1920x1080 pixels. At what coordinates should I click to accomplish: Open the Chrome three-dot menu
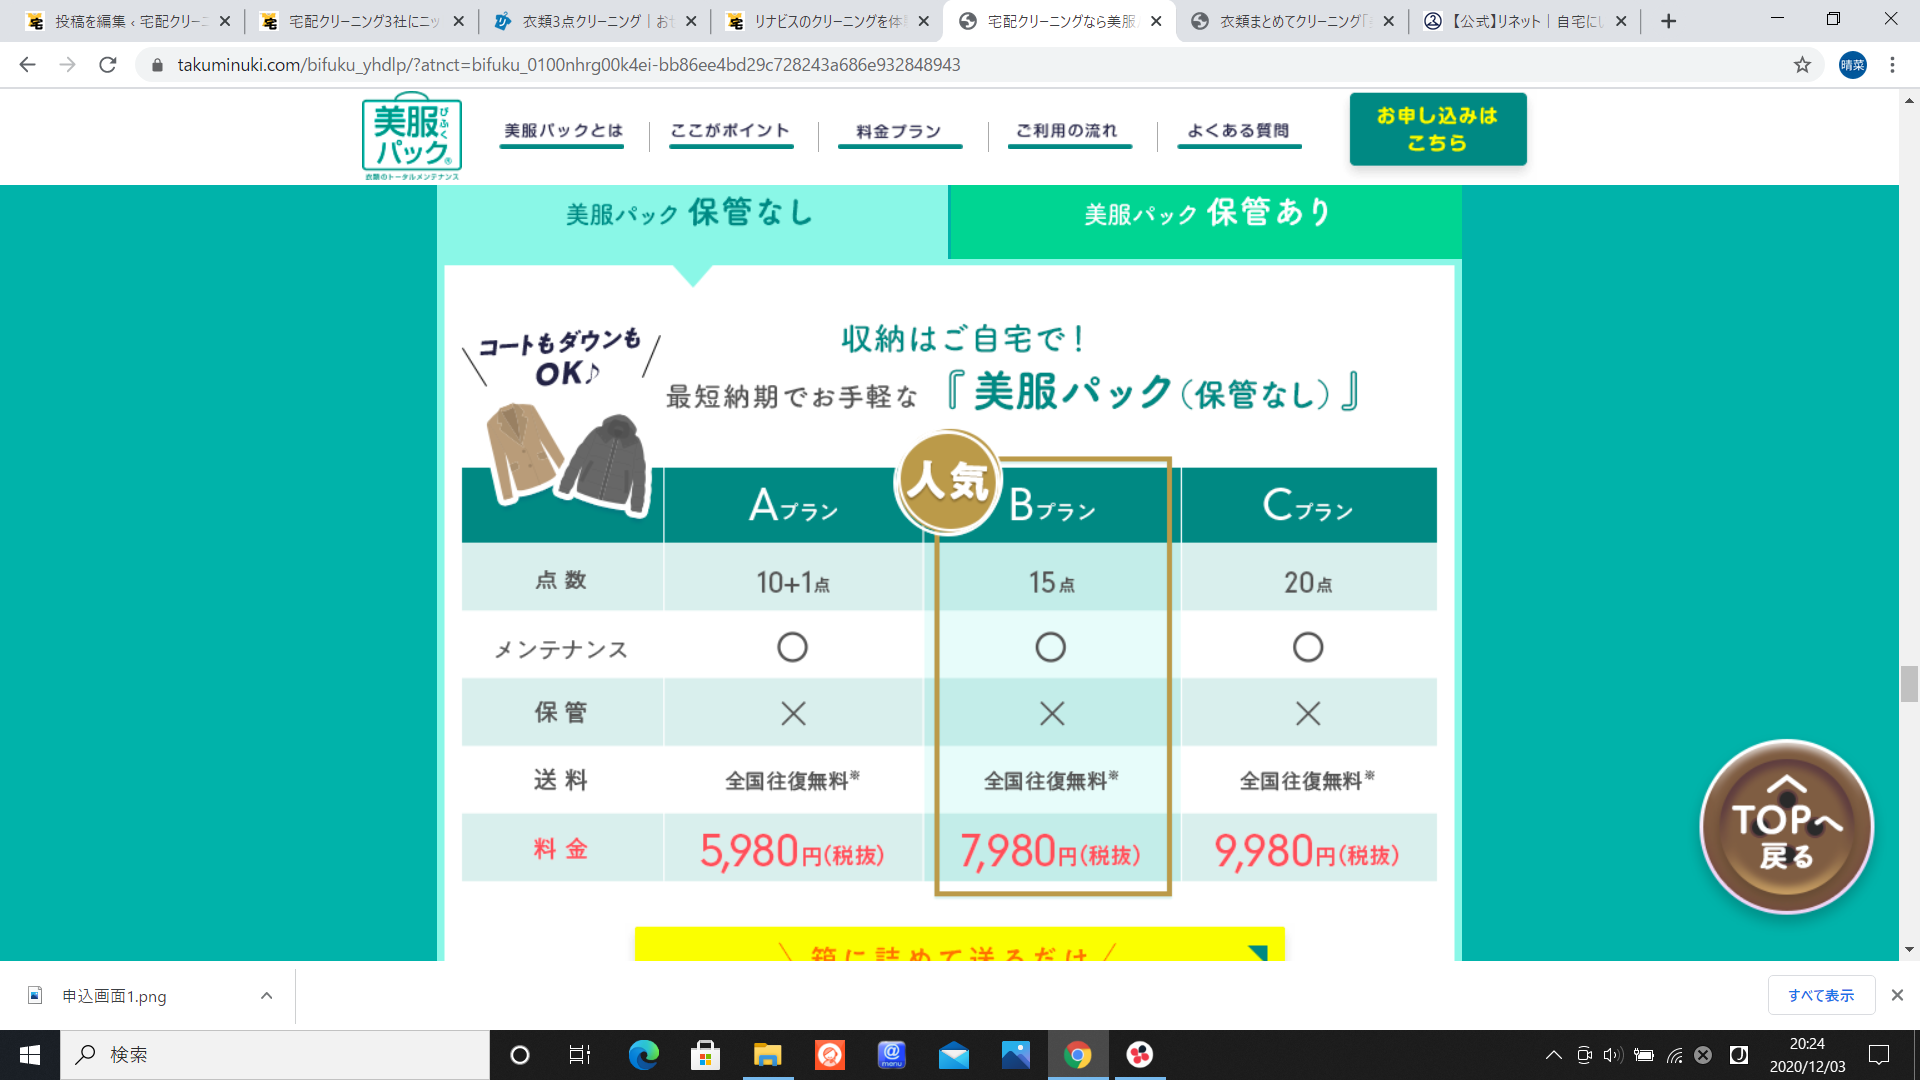pyautogui.click(x=1892, y=65)
